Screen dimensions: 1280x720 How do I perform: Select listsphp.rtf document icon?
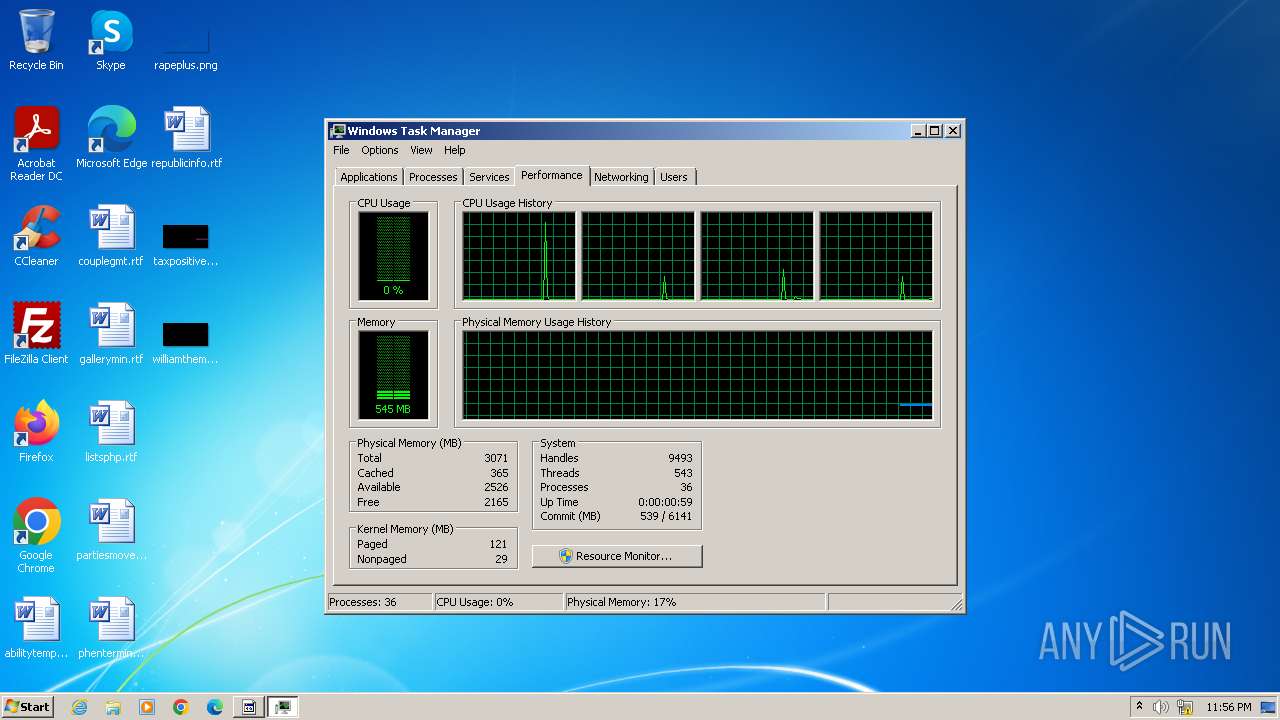pos(111,432)
